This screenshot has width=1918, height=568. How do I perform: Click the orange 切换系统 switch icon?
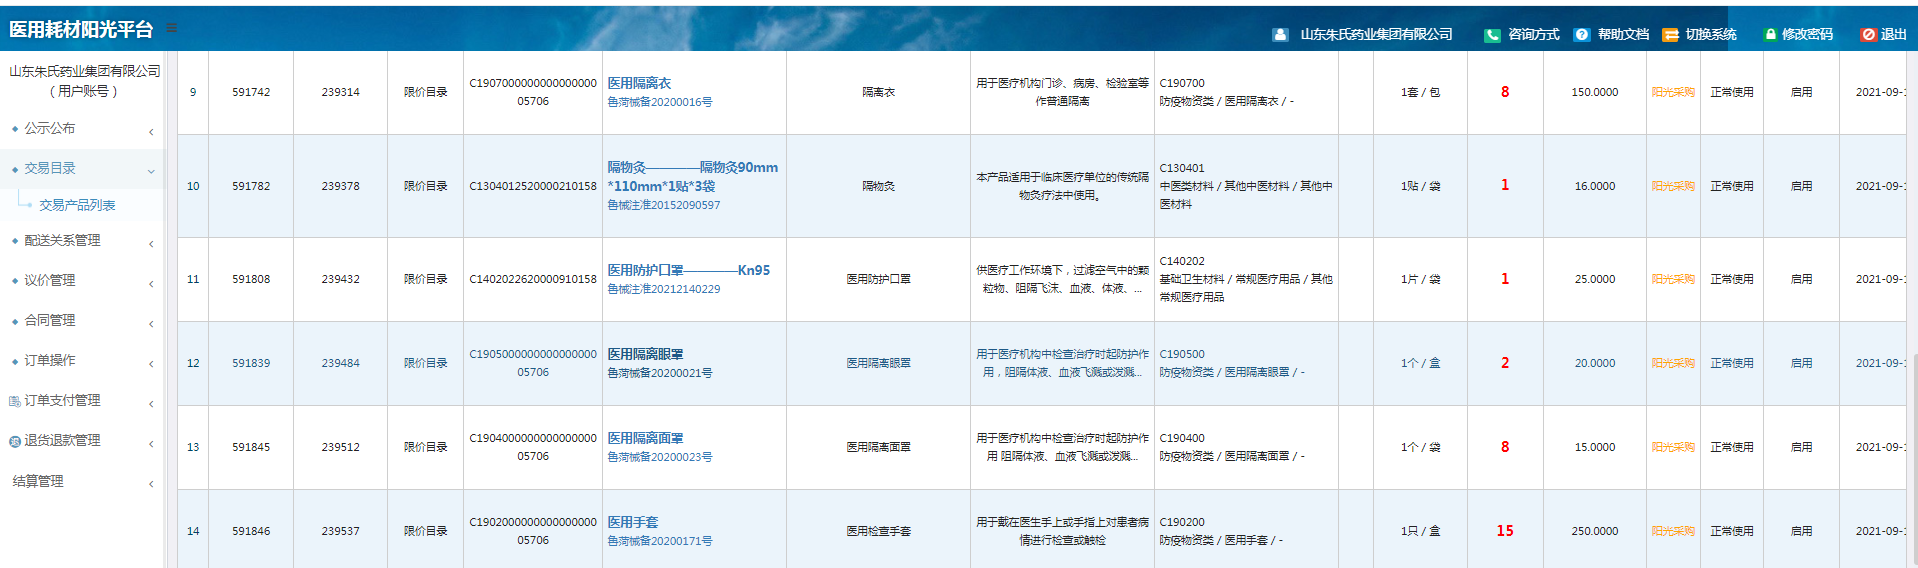click(x=1670, y=35)
